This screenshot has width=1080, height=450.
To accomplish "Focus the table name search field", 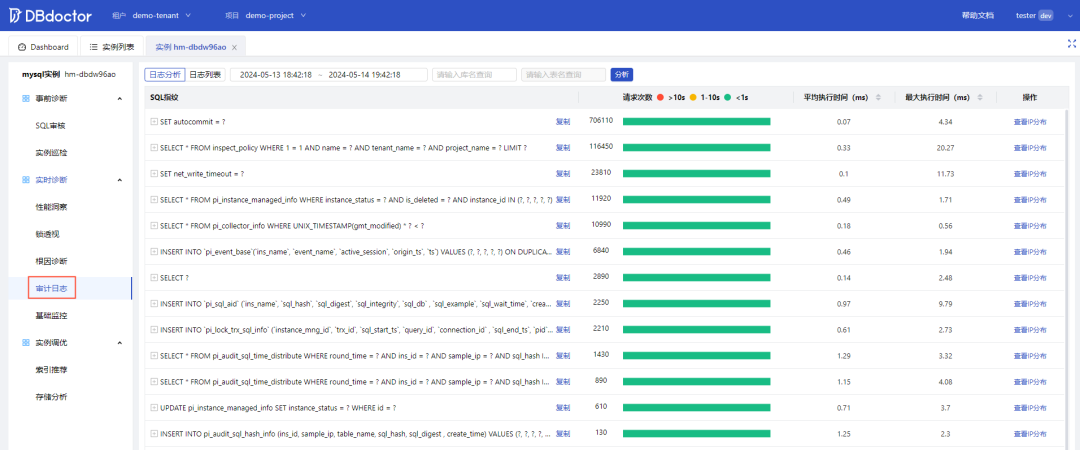I will pos(563,74).
